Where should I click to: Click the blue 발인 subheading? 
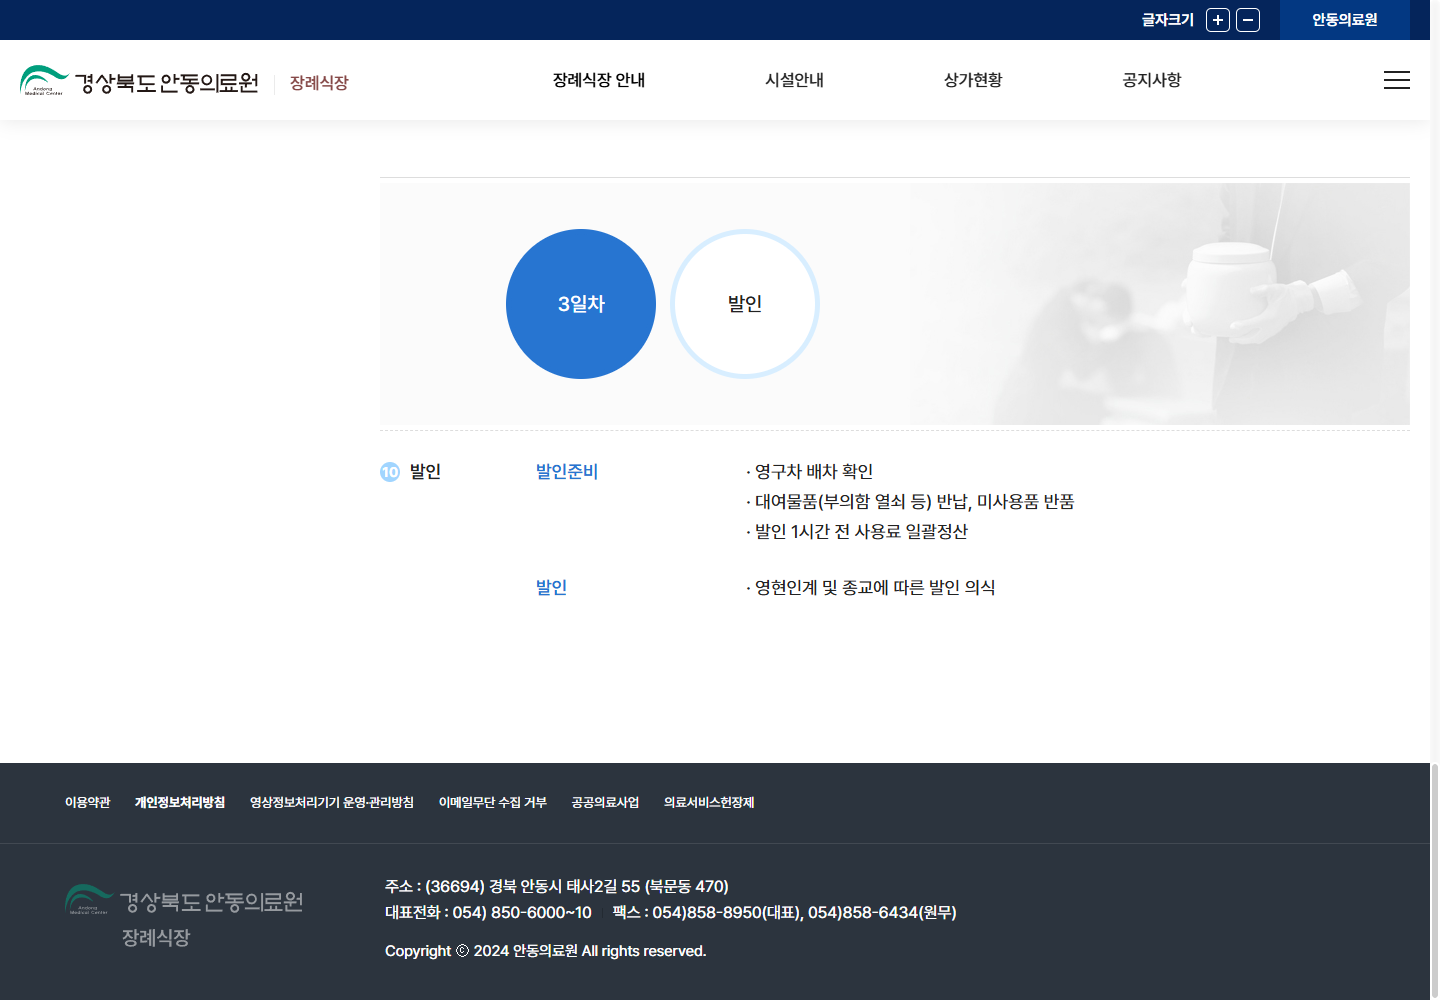click(x=551, y=588)
